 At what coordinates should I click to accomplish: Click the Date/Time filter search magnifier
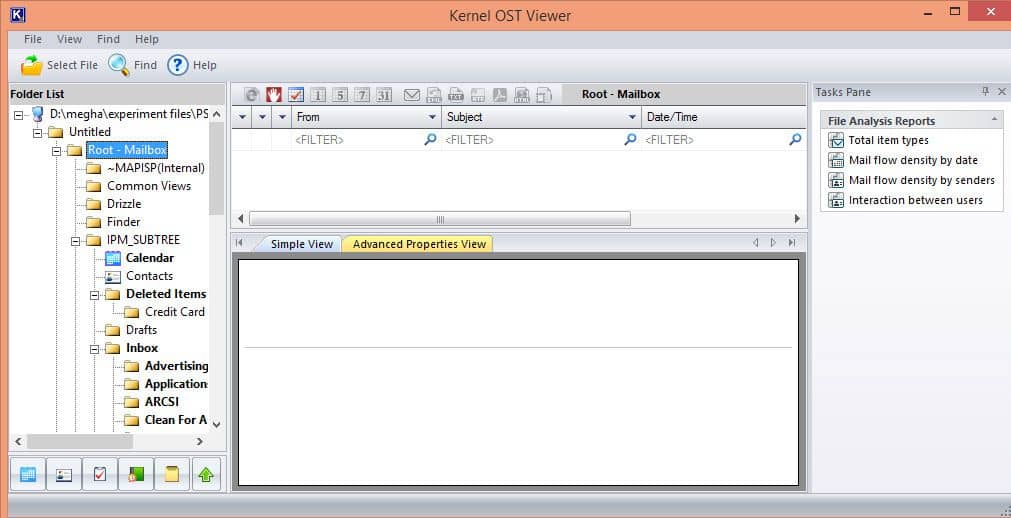796,139
